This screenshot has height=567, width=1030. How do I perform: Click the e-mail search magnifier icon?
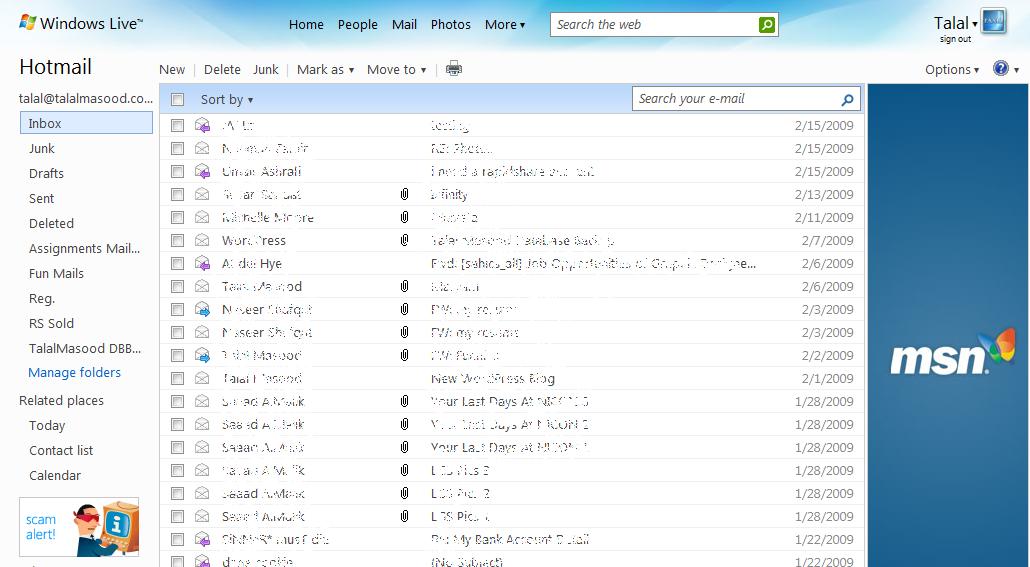point(847,99)
